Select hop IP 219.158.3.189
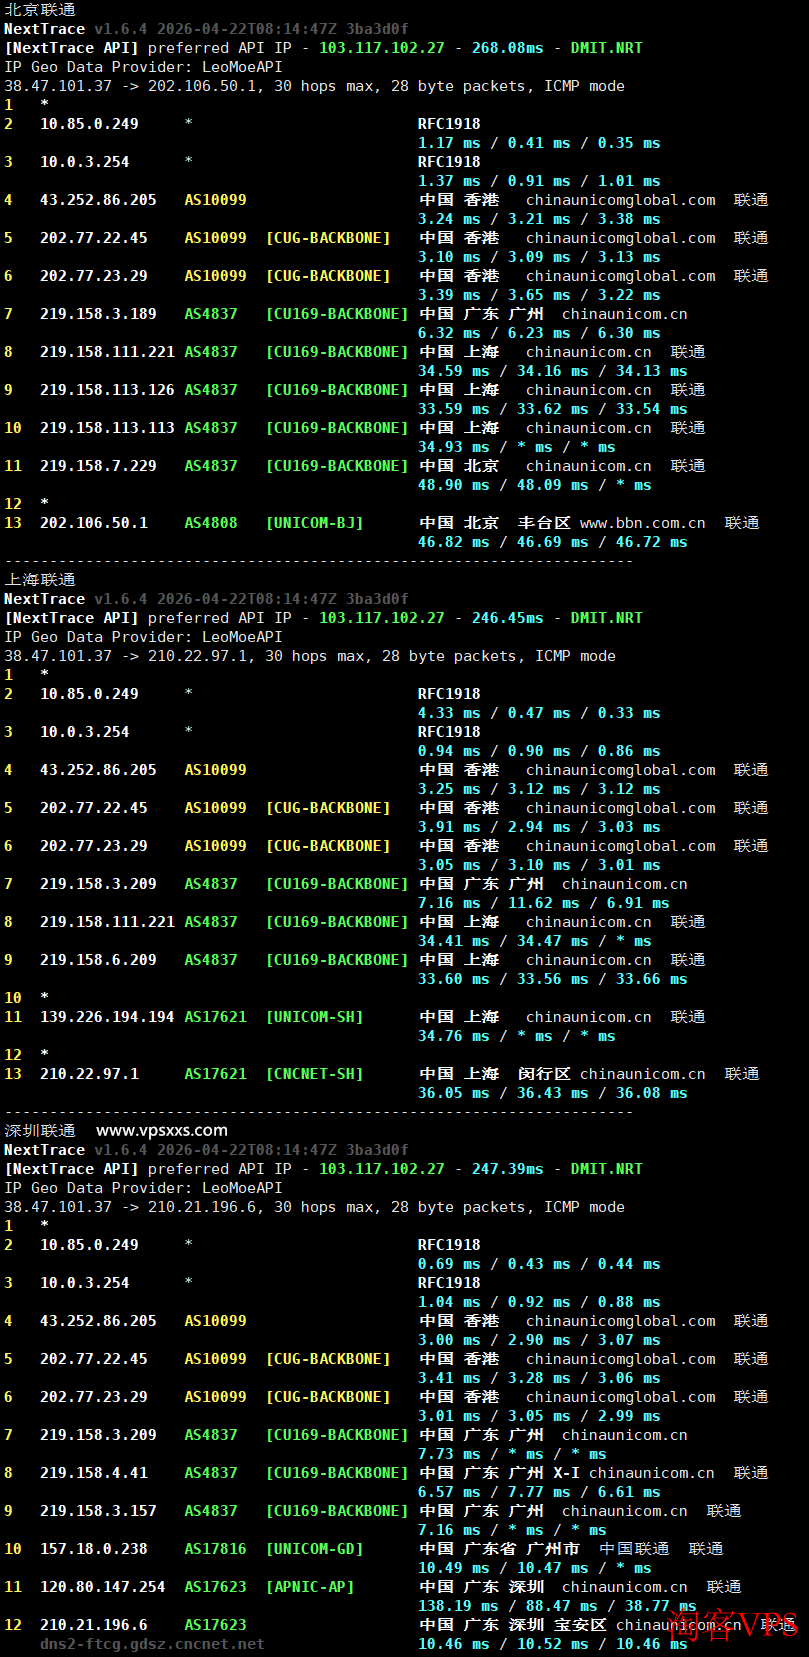809x1657 pixels. [x=98, y=314]
